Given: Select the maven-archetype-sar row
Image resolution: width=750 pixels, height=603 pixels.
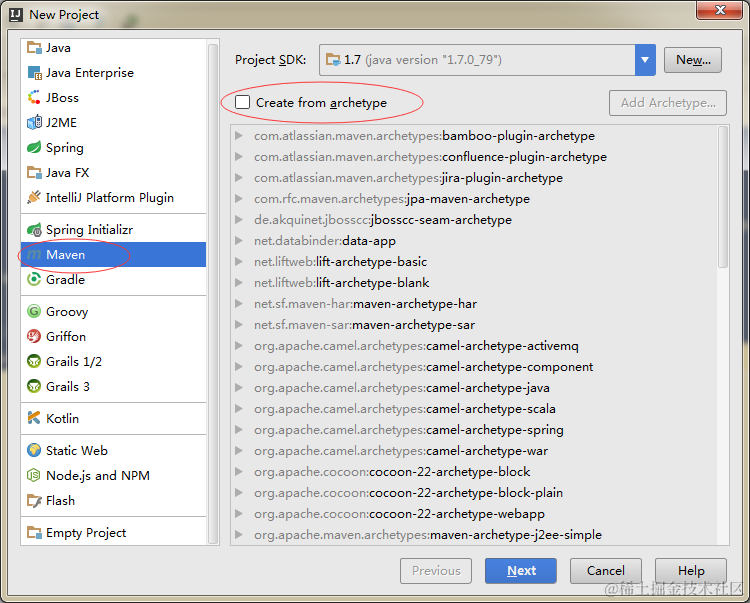Looking at the screenshot, I should [x=474, y=325].
